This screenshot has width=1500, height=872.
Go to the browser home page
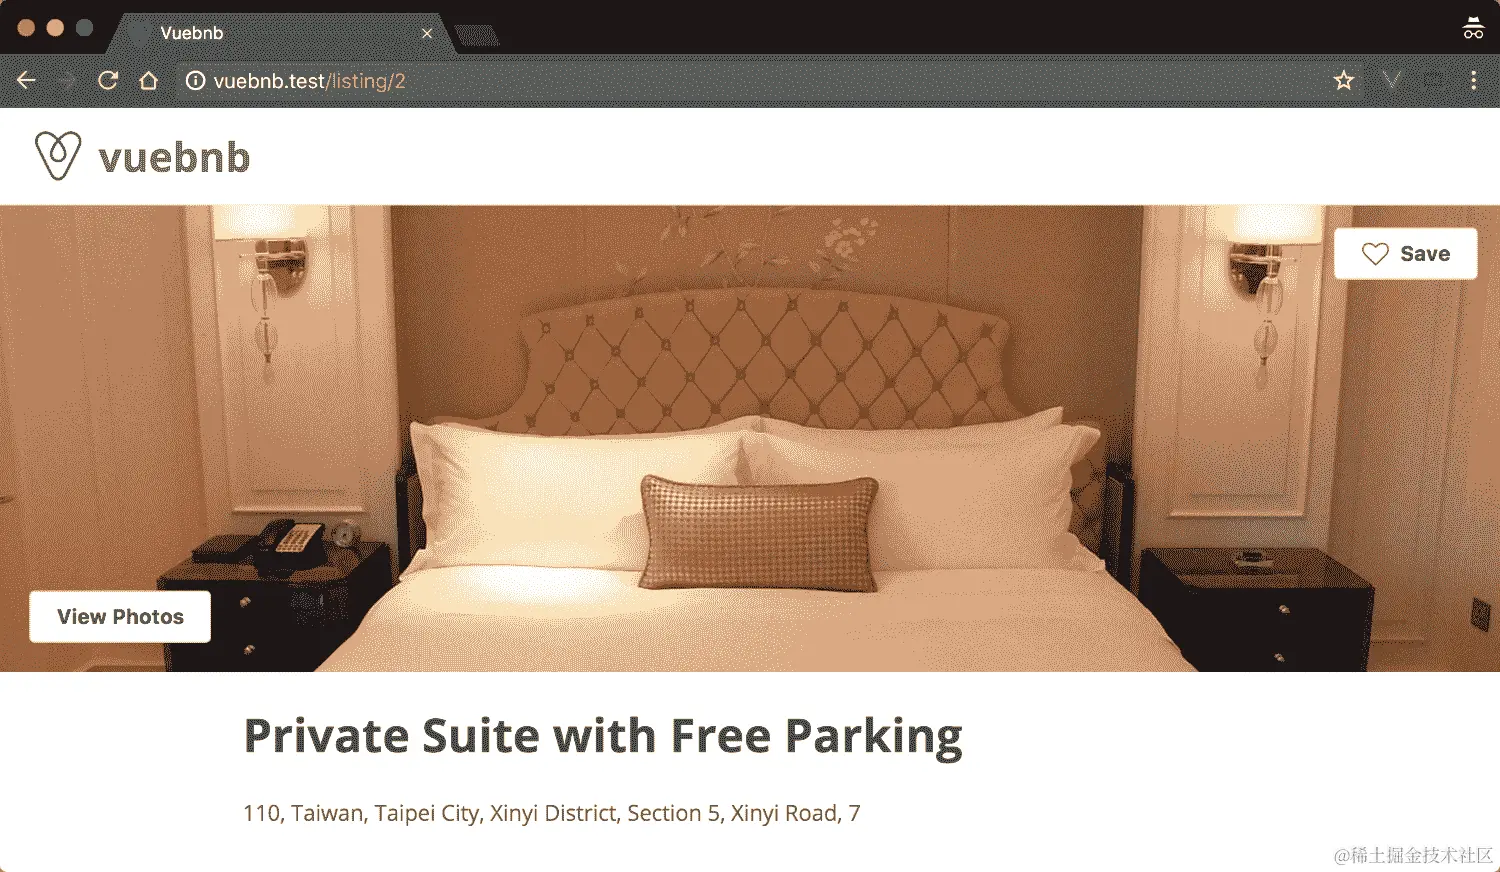[x=149, y=81]
